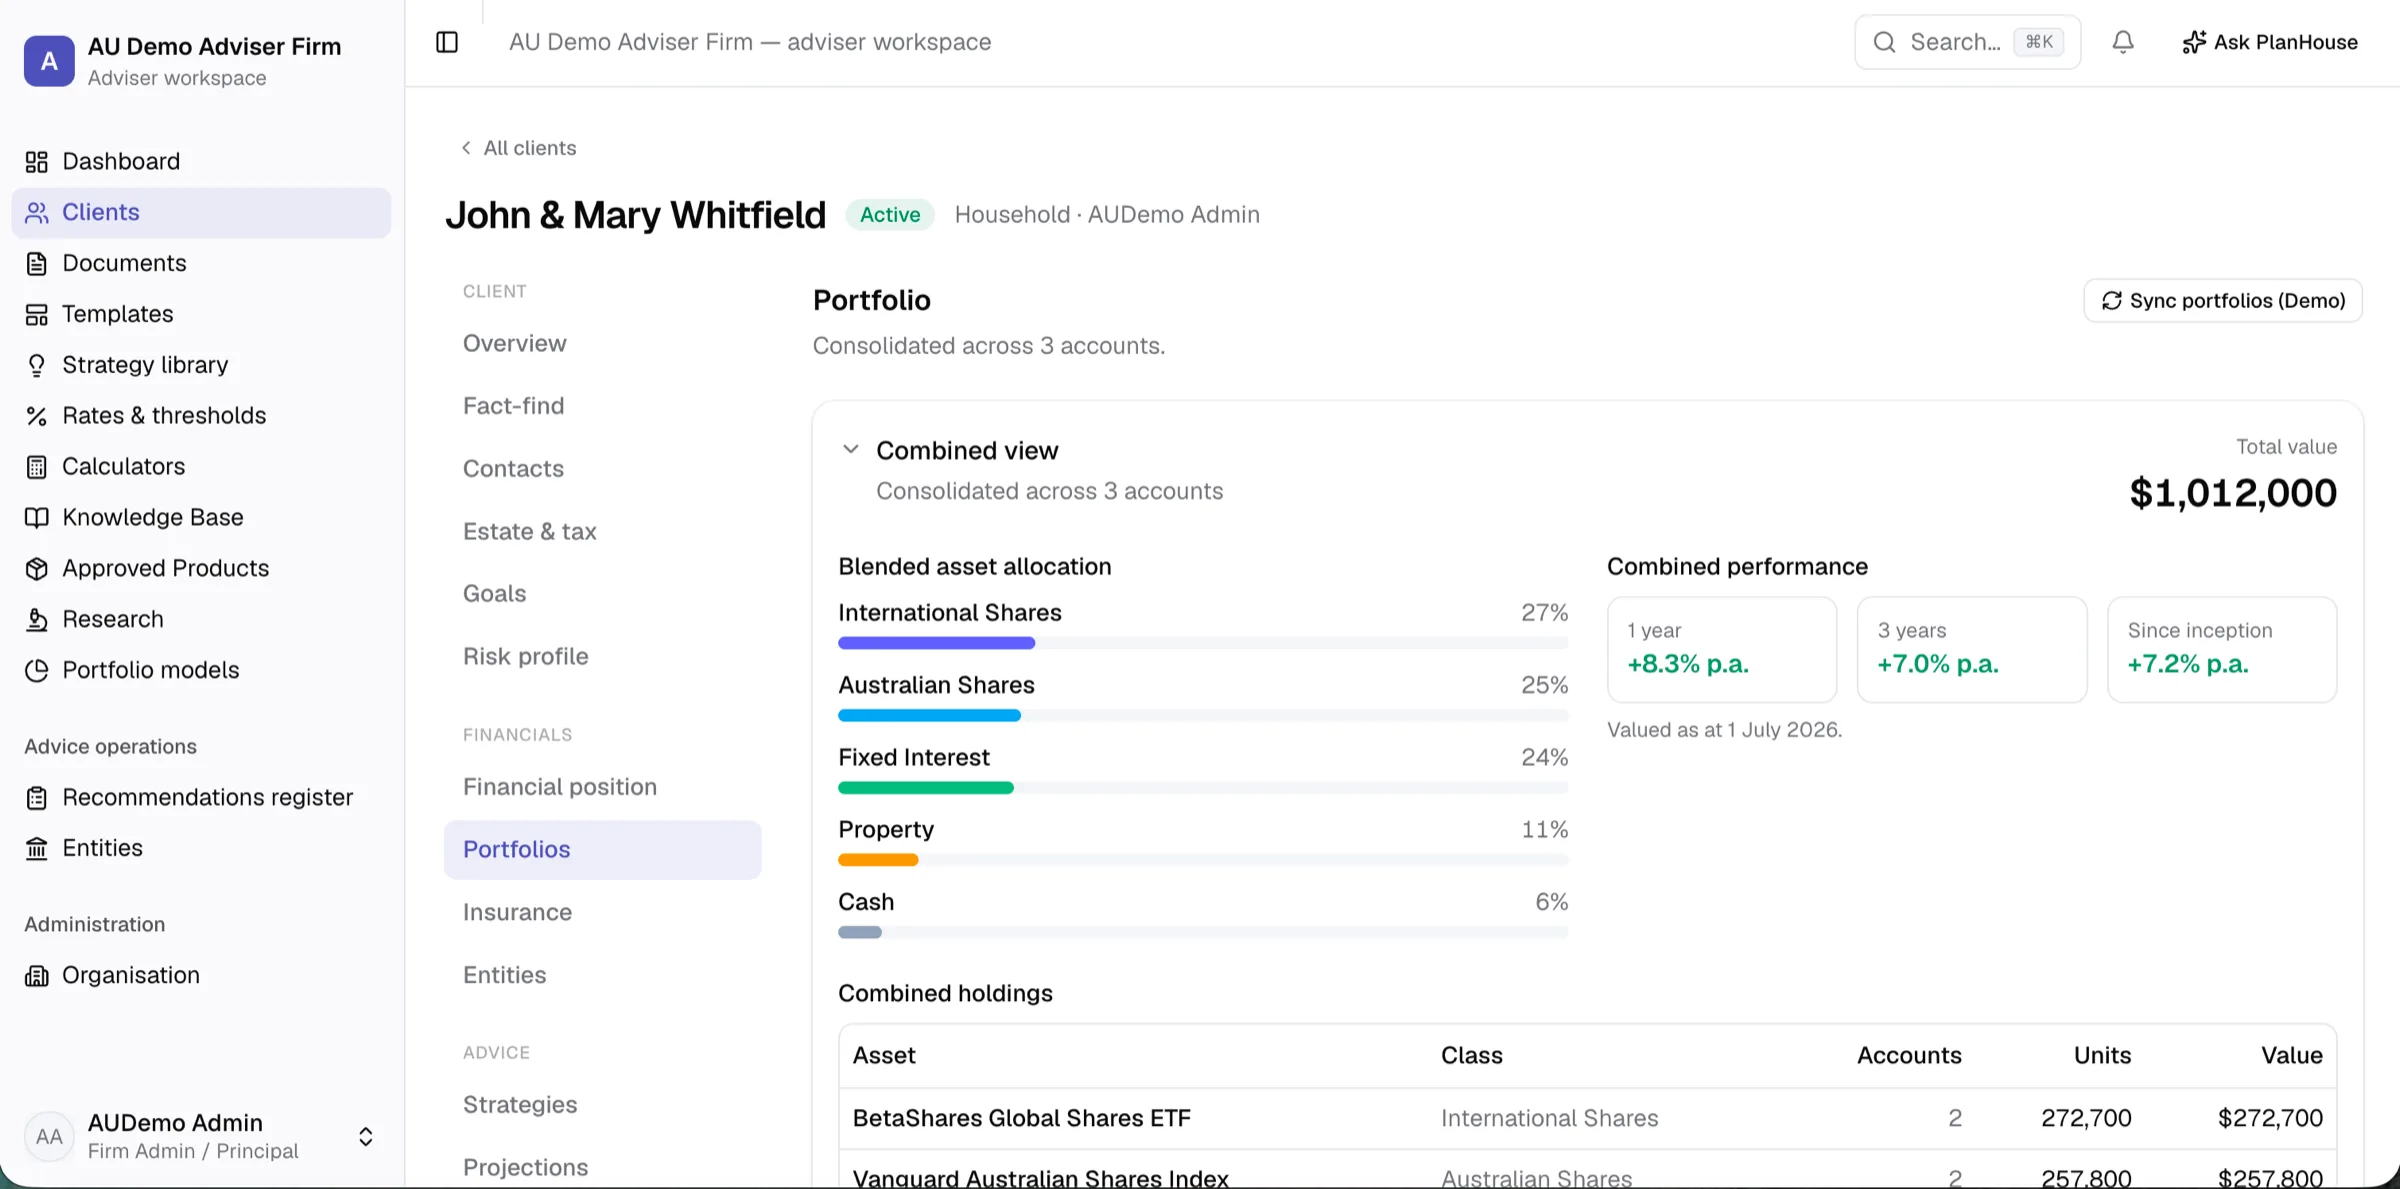2400x1189 pixels.
Task: Click the Recommendations register clipboard icon
Action: coord(37,797)
